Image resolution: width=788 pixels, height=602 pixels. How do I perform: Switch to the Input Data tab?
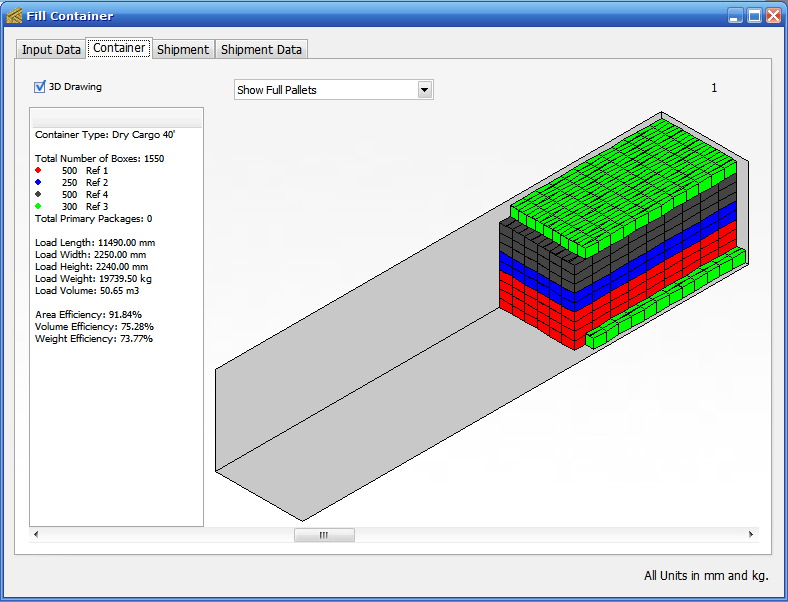51,50
